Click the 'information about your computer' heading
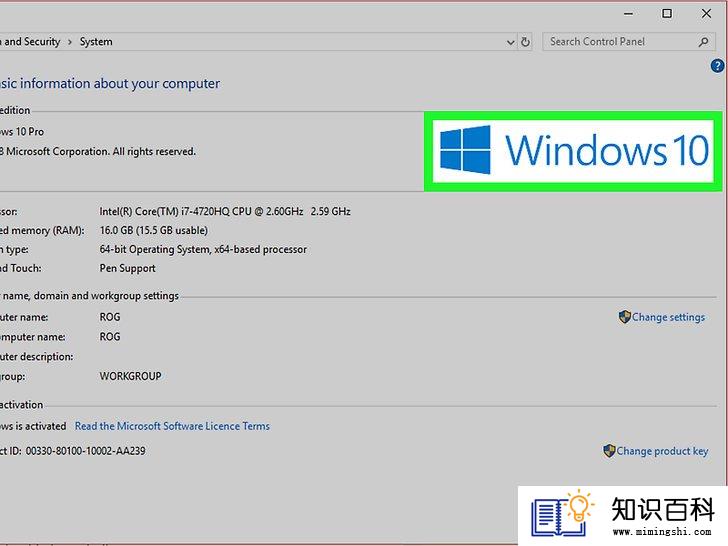Screen dimensions: 728x546 click(120, 84)
